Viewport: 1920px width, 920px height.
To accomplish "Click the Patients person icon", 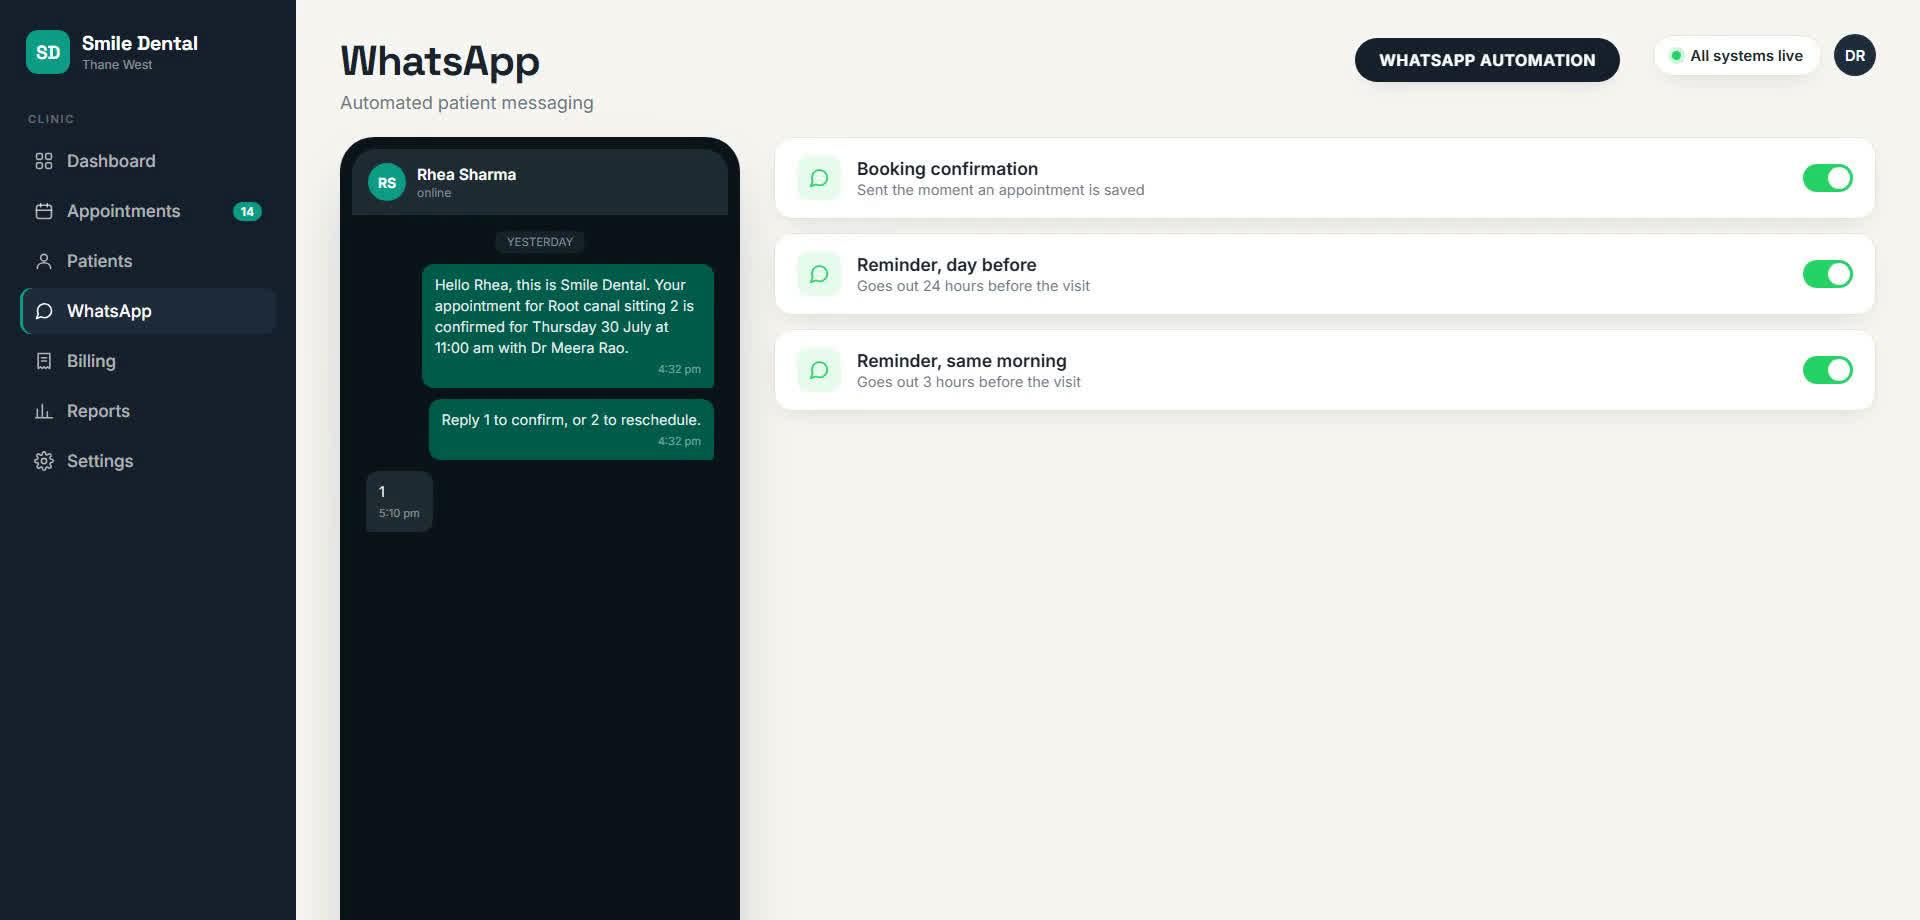I will click(44, 261).
